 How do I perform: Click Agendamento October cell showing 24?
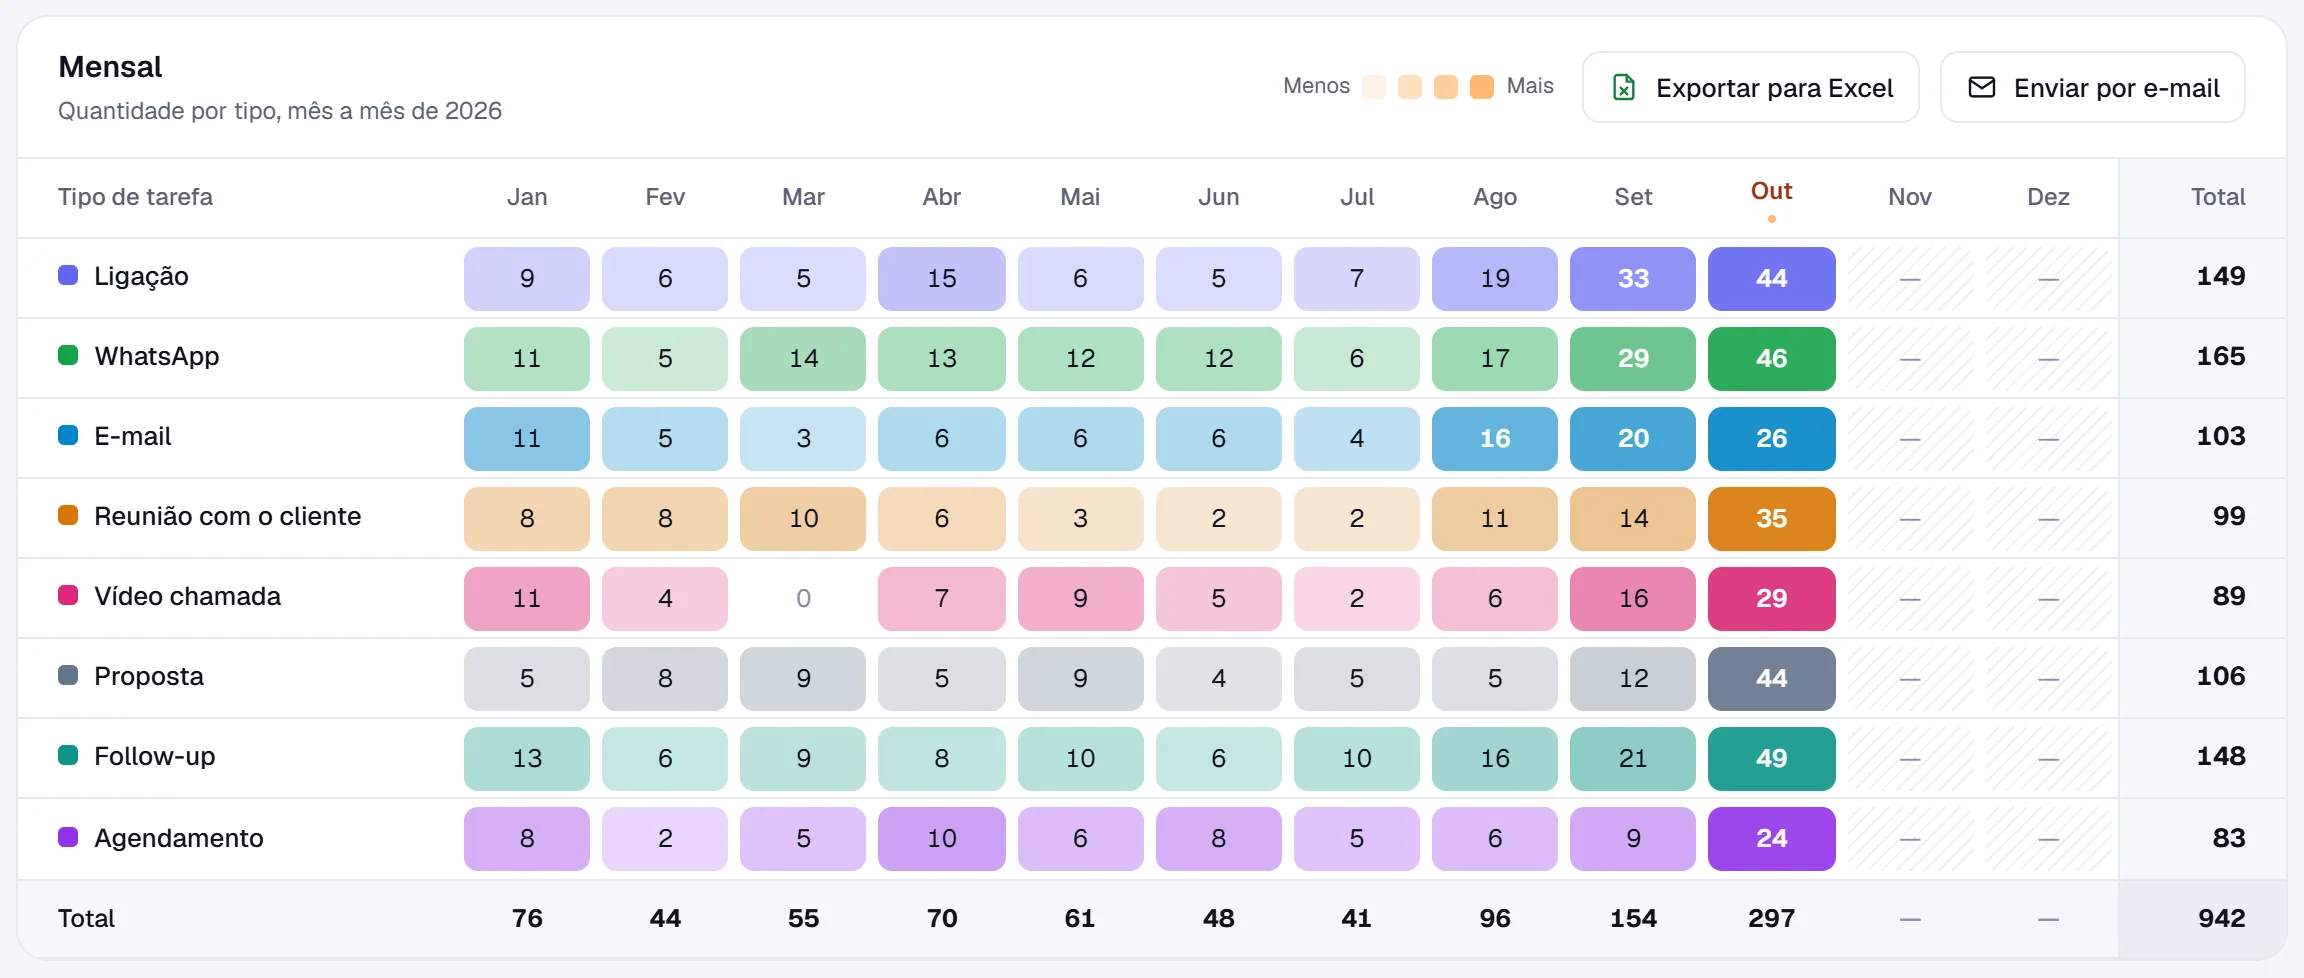coord(1771,838)
